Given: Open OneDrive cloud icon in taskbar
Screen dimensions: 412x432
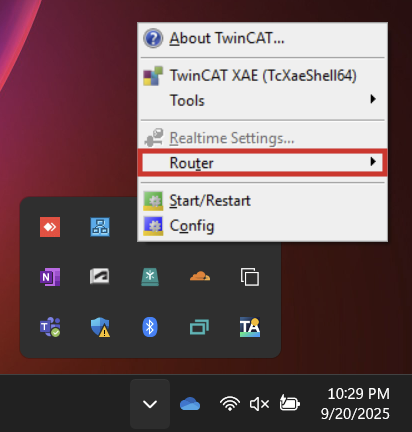Looking at the screenshot, I should [190, 404].
